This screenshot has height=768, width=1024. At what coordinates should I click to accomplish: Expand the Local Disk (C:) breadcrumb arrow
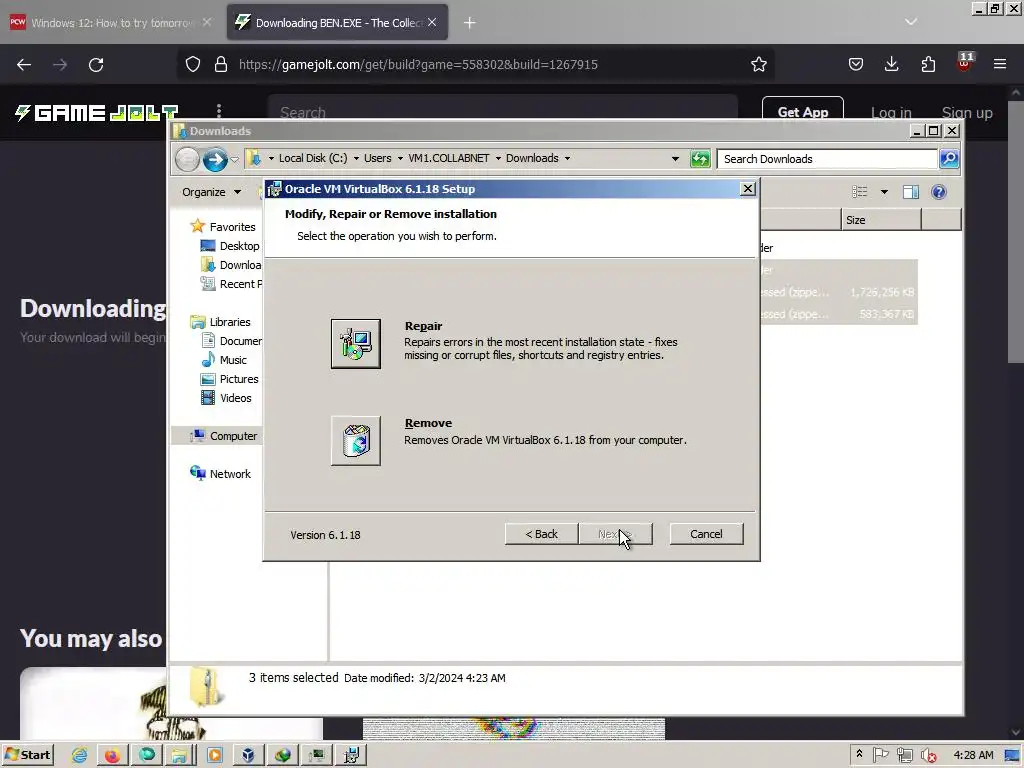pyautogui.click(x=356, y=158)
